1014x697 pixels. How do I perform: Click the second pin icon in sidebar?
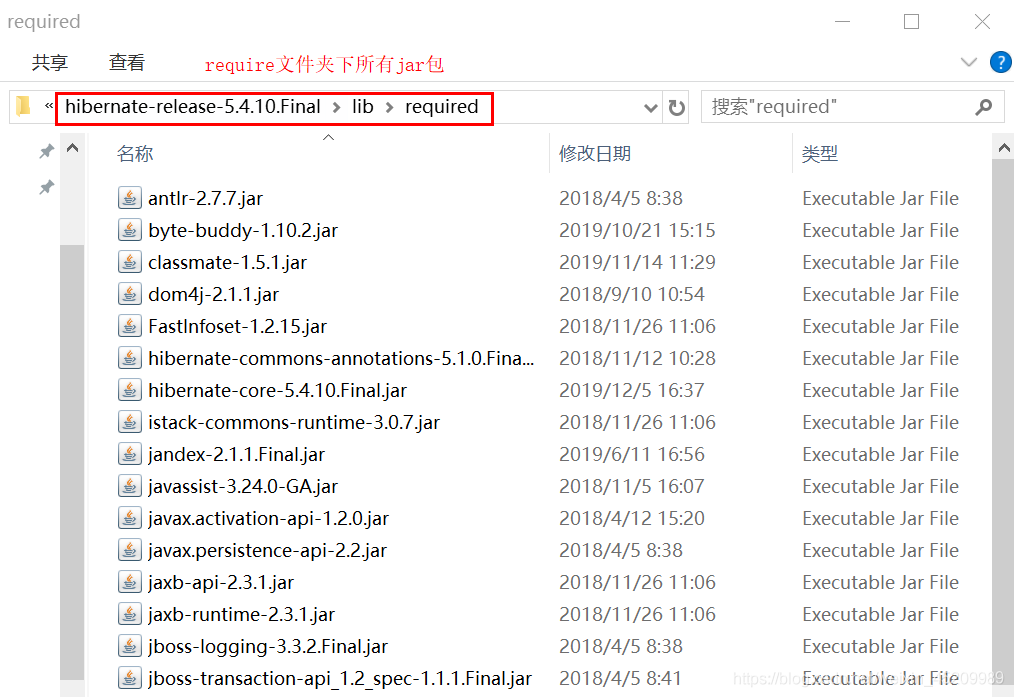[x=46, y=188]
